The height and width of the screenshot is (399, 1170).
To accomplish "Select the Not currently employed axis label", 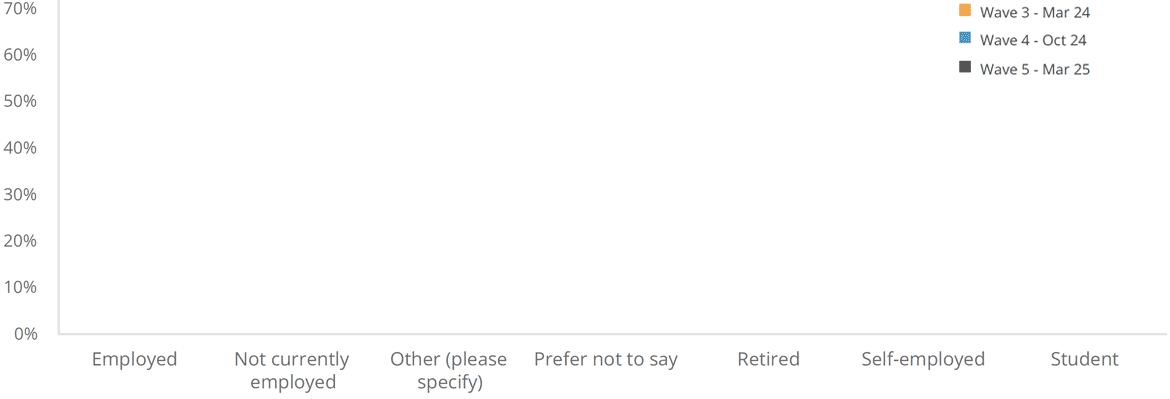I will click(x=292, y=371).
